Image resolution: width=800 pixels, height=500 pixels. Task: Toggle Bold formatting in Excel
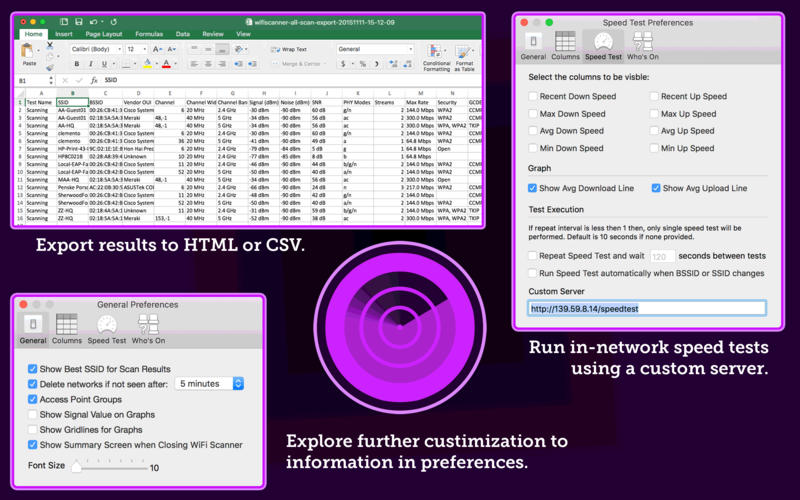(77, 64)
